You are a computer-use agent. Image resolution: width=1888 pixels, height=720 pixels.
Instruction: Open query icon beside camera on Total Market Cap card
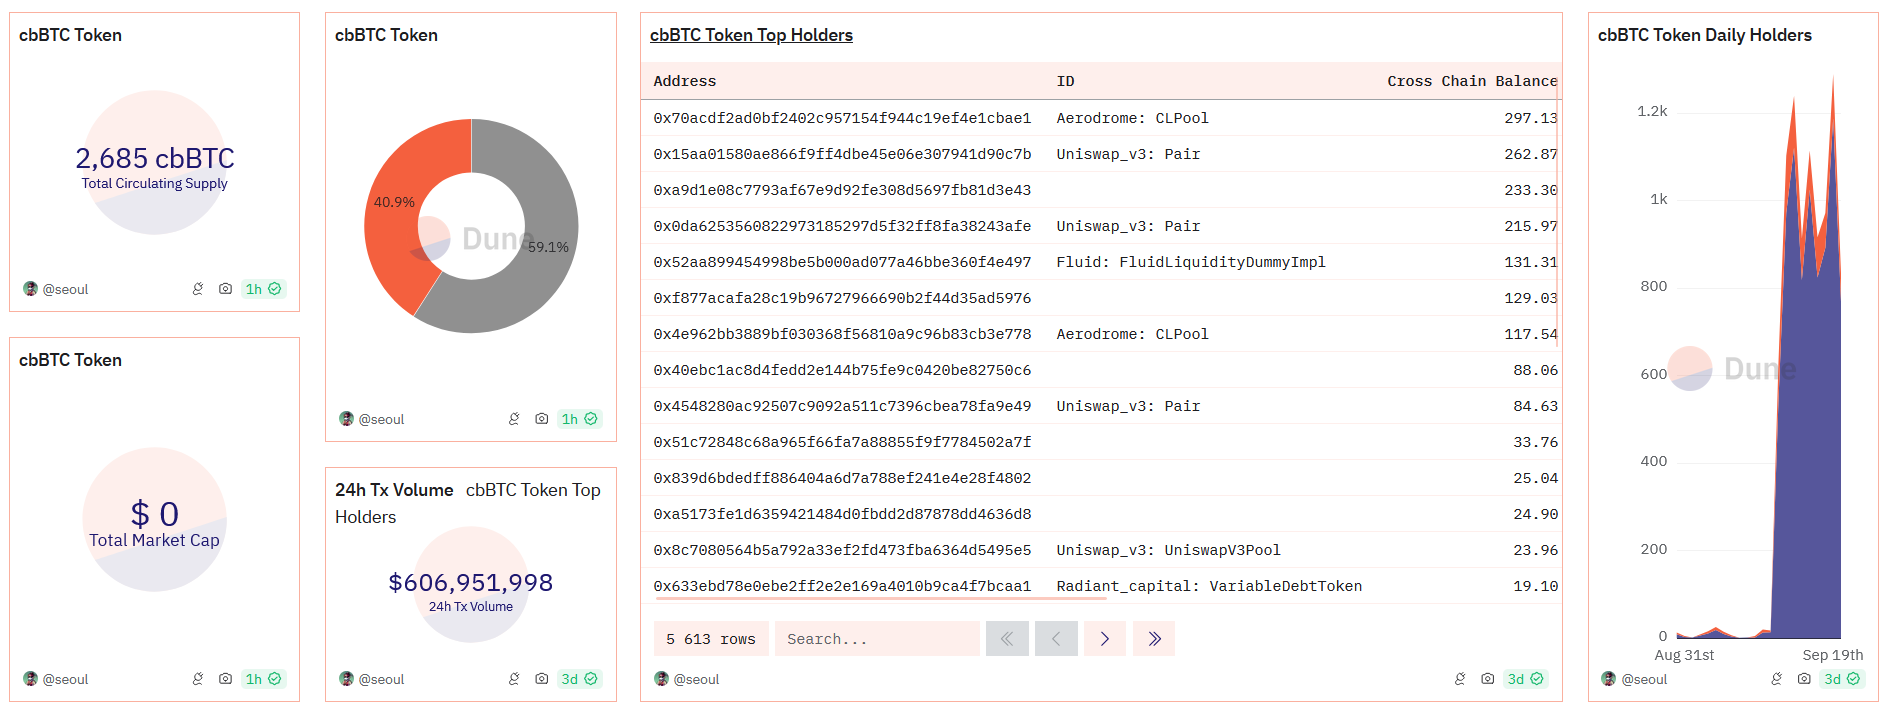pyautogui.click(x=198, y=679)
